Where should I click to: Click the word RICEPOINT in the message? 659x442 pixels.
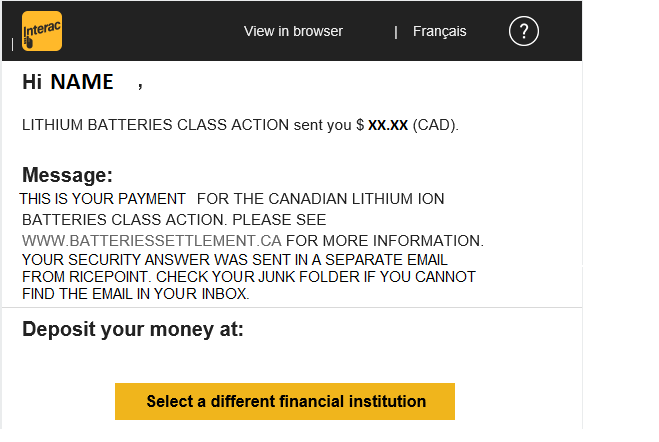coord(108,277)
